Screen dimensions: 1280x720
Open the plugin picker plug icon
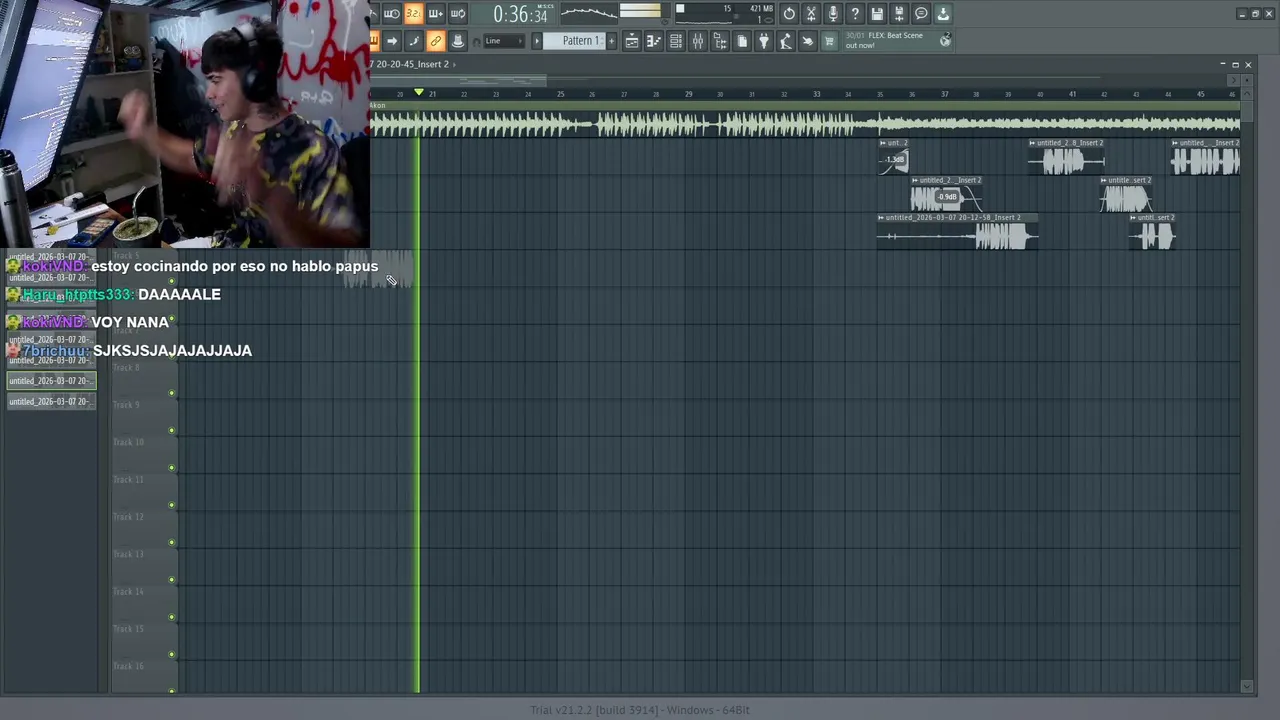click(x=764, y=41)
